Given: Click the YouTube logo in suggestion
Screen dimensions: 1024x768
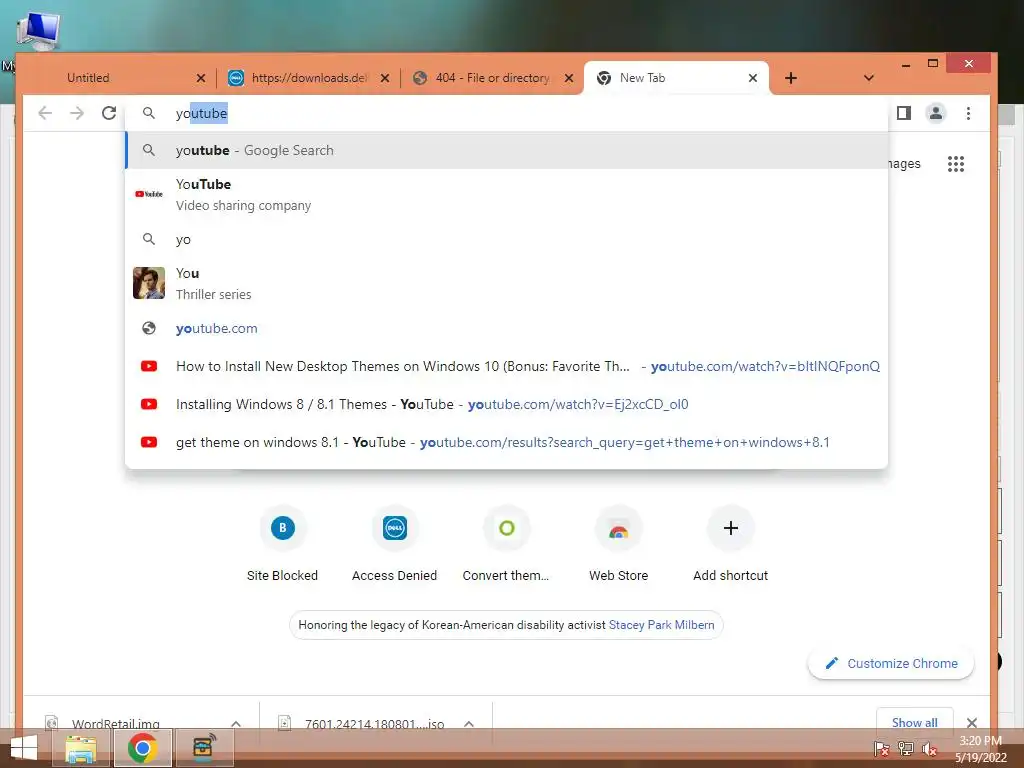Looking at the screenshot, I should [x=149, y=194].
